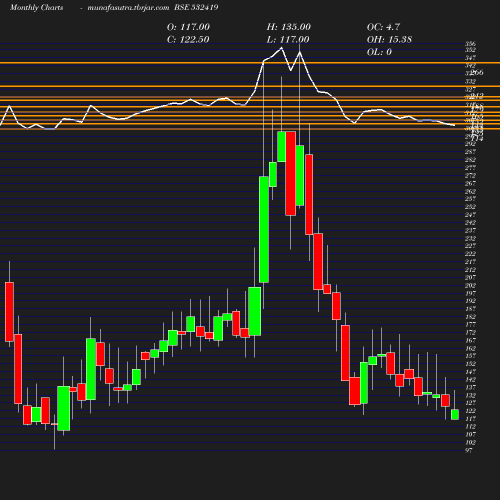Click the 222 price axis label
500x500 pixels.
tap(470, 254)
